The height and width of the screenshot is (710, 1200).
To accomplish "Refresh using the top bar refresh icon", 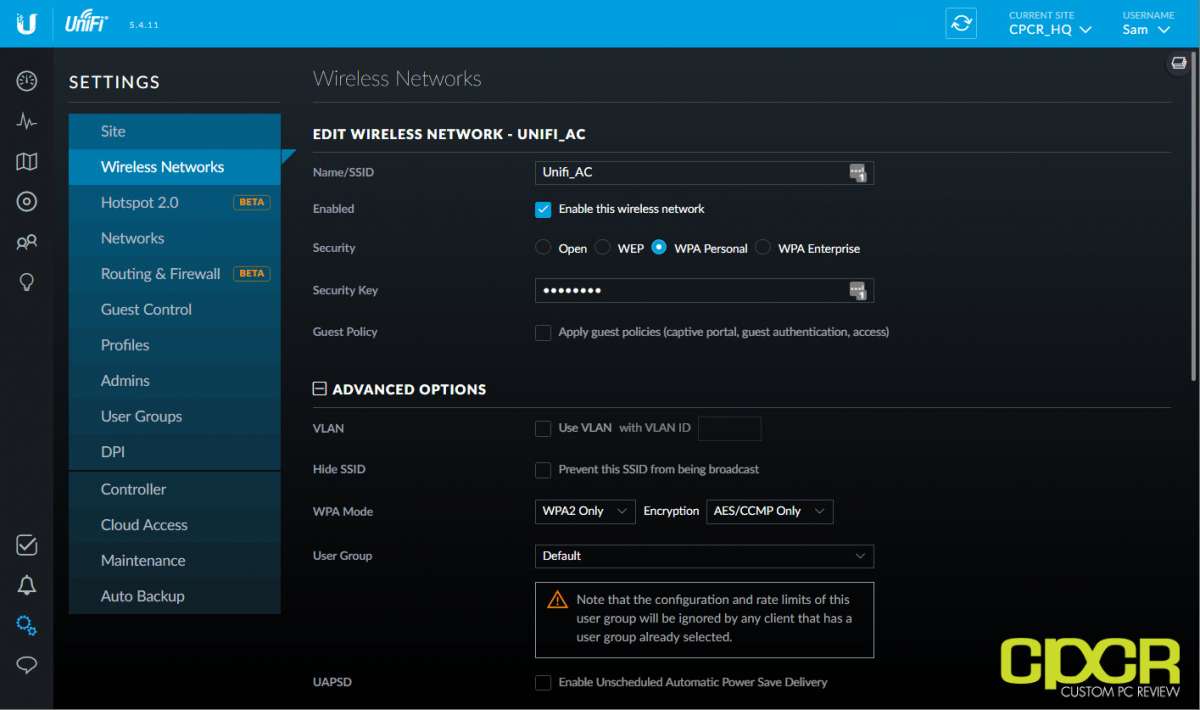I will (x=960, y=23).
